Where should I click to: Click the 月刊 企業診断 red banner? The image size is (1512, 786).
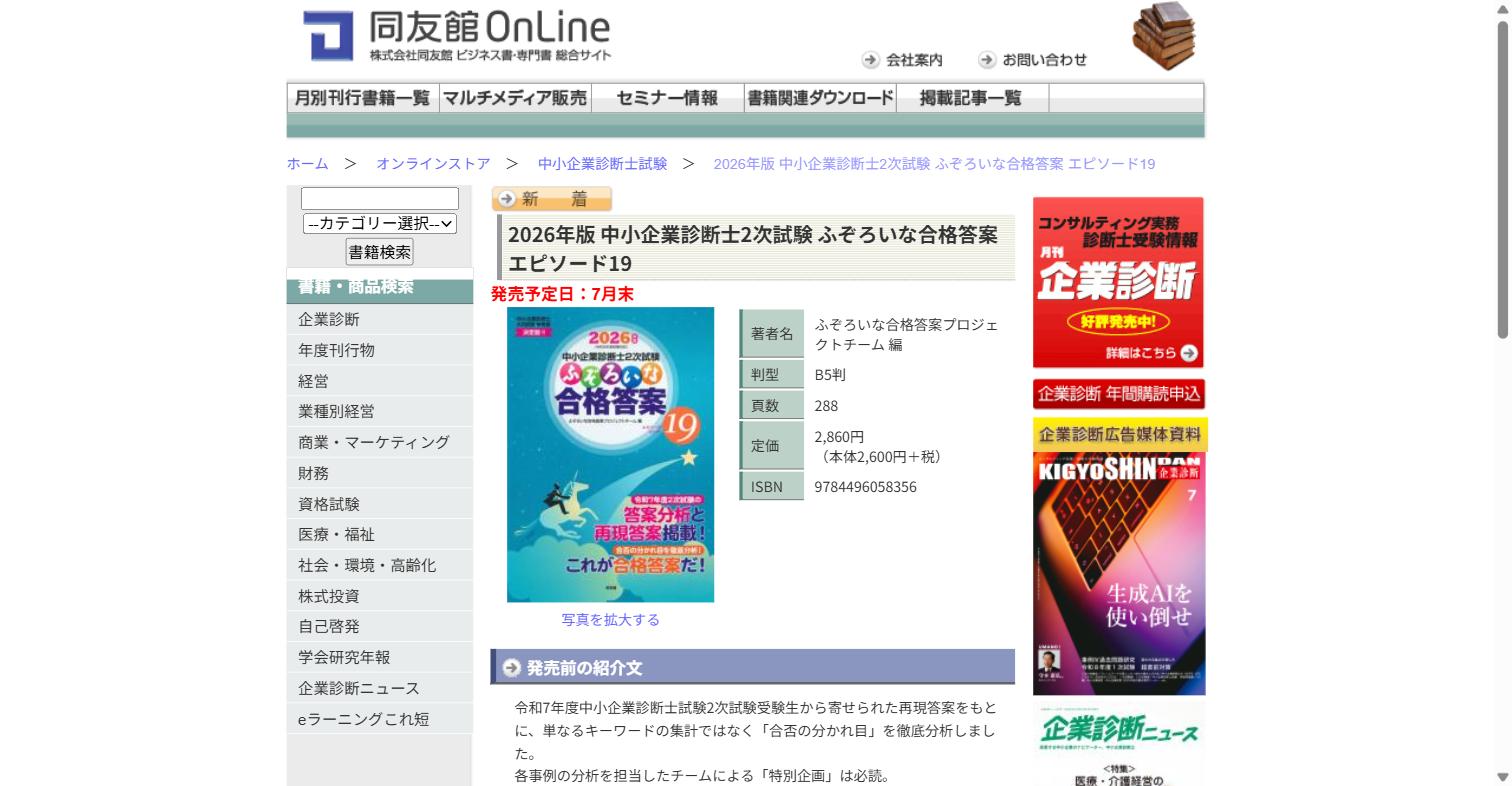1118,283
